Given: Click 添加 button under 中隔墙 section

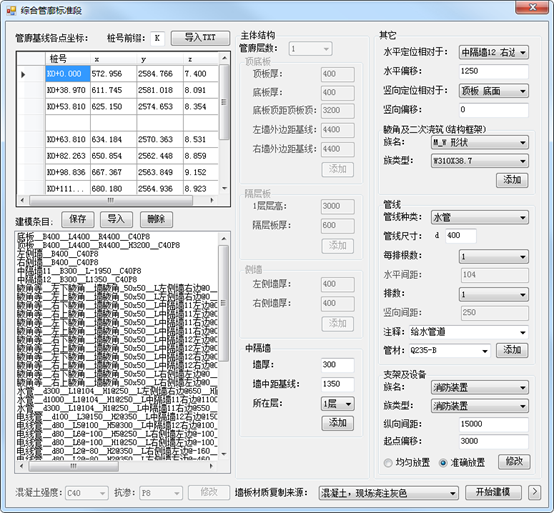Looking at the screenshot, I should (x=337, y=423).
